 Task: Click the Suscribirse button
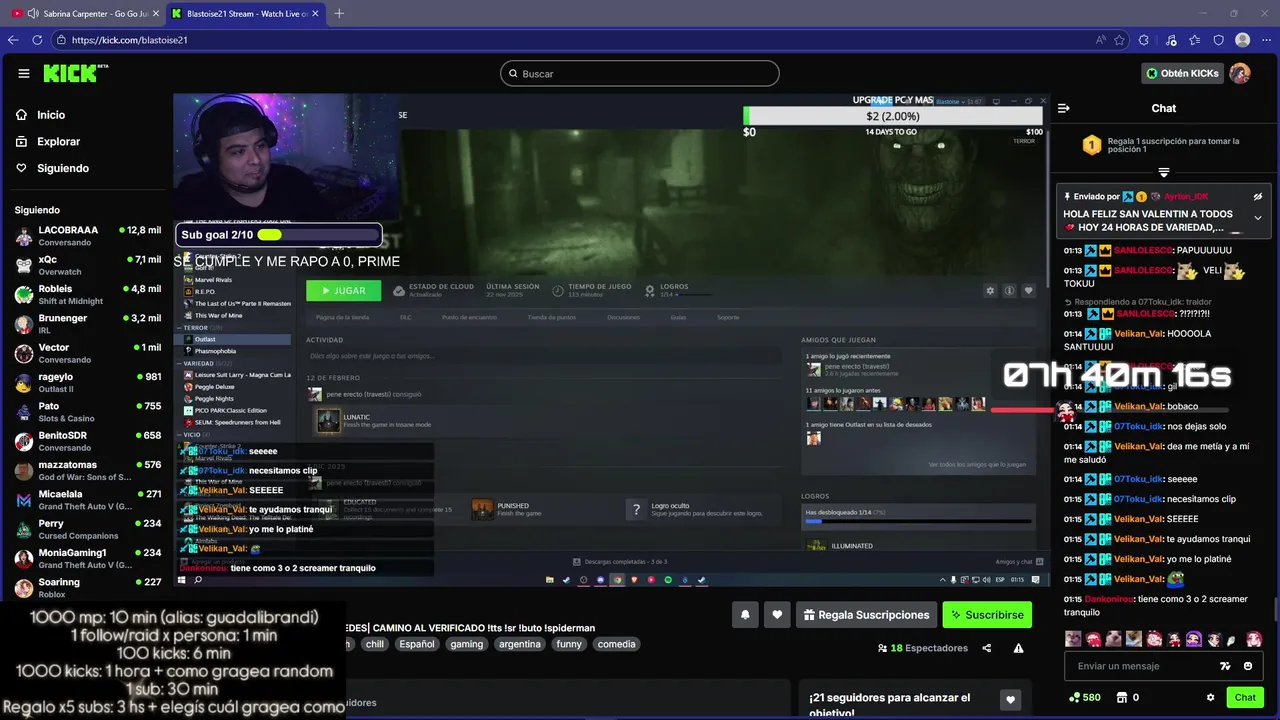pyautogui.click(x=986, y=615)
